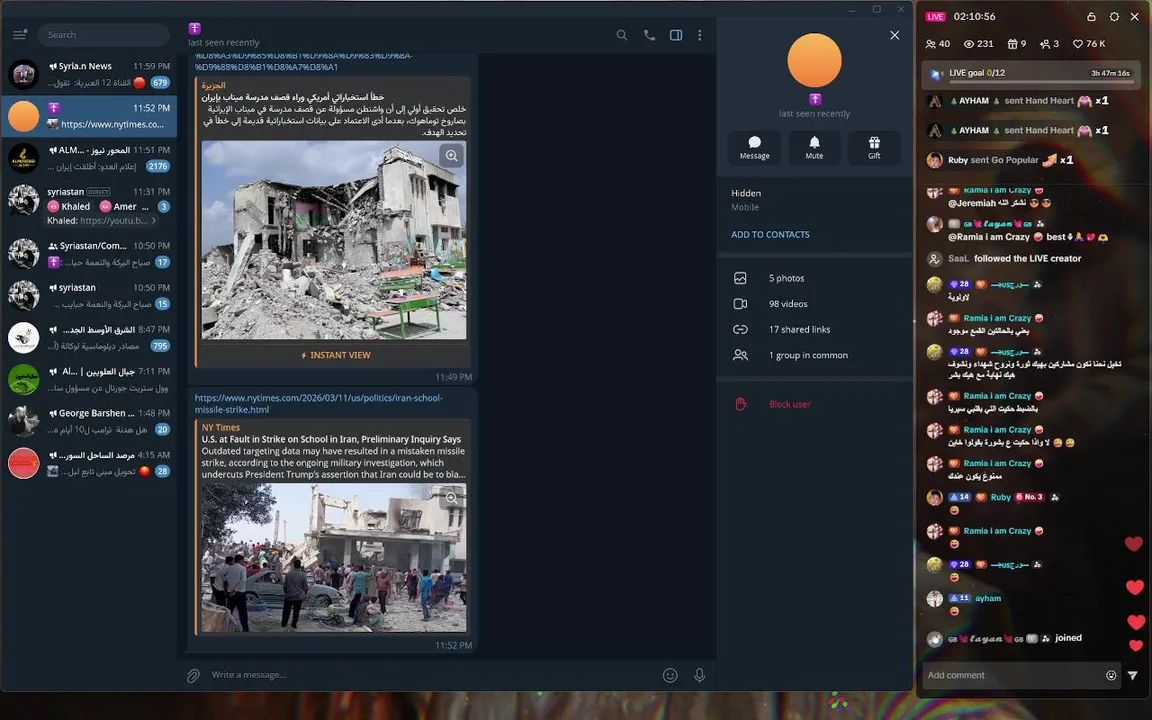This screenshot has height=720, width=1152.
Task: Open the مرصد الساحل السوري channel
Action: coord(89,463)
